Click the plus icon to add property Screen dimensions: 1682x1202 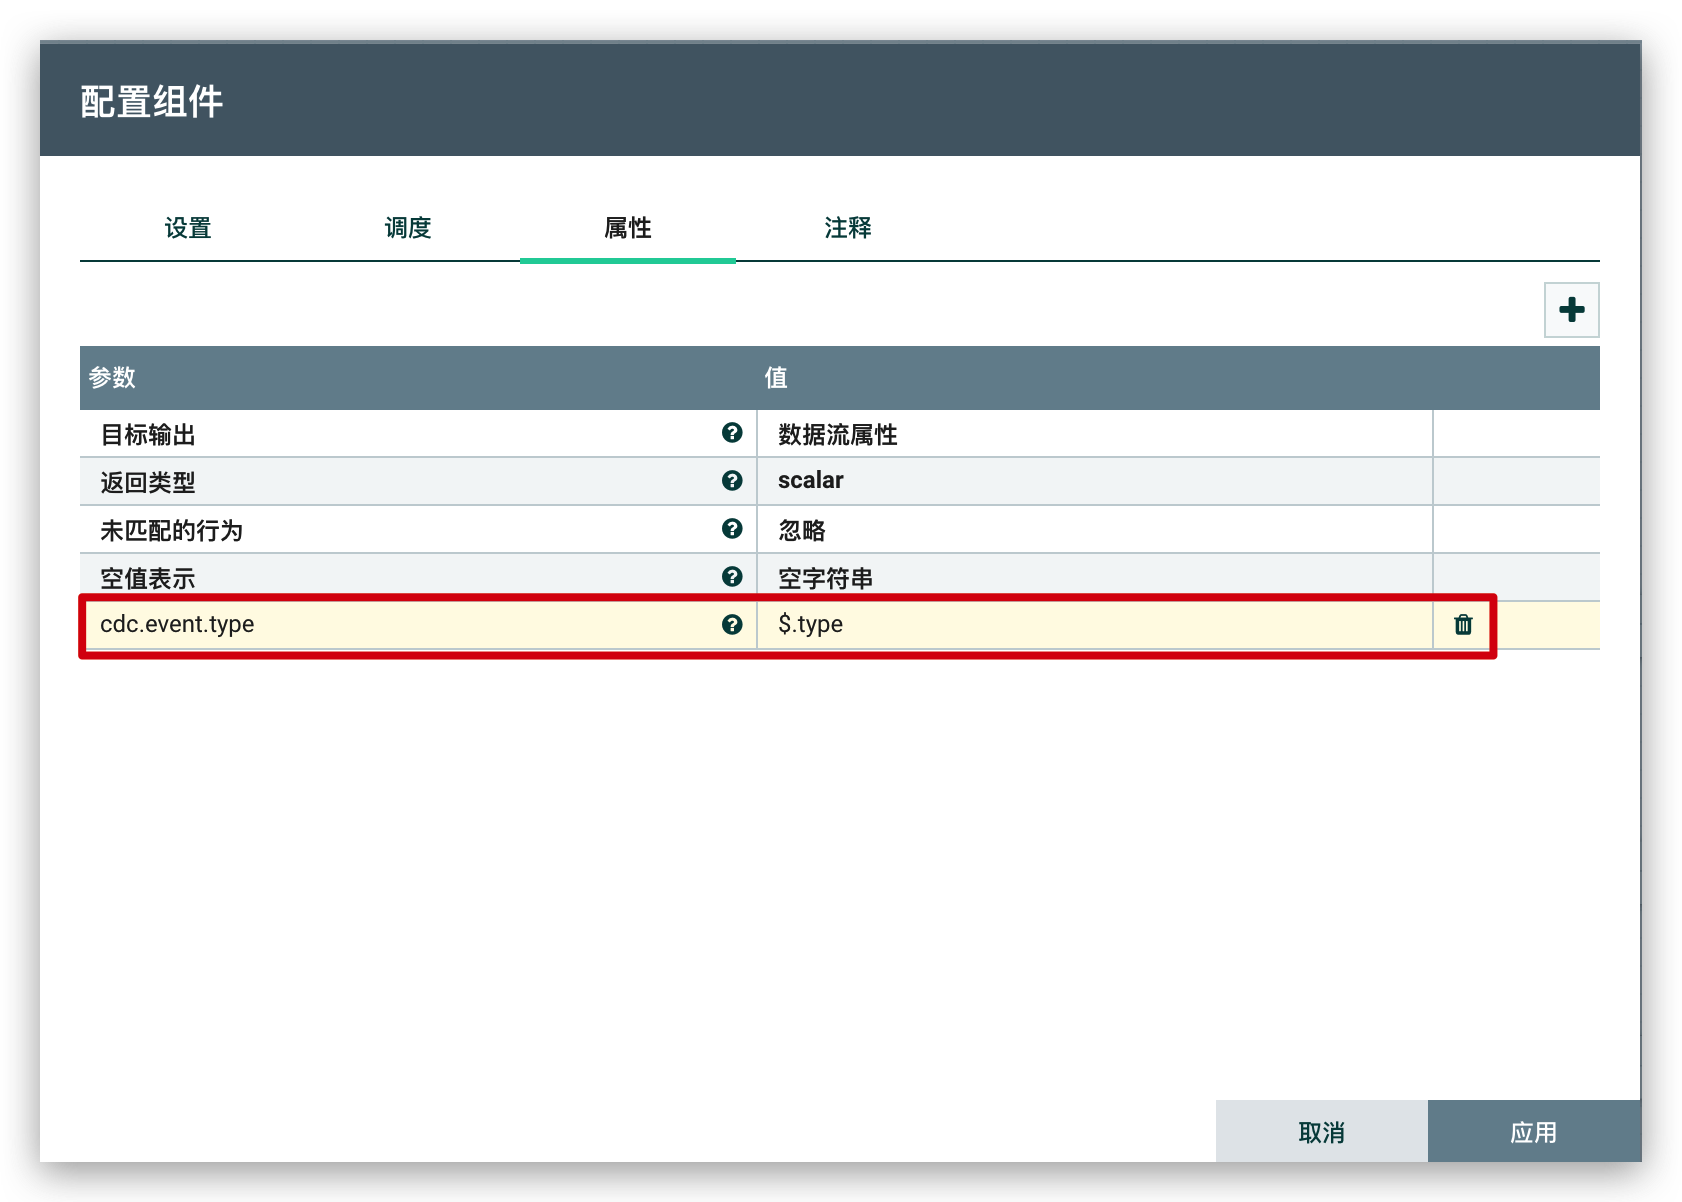point(1571,310)
